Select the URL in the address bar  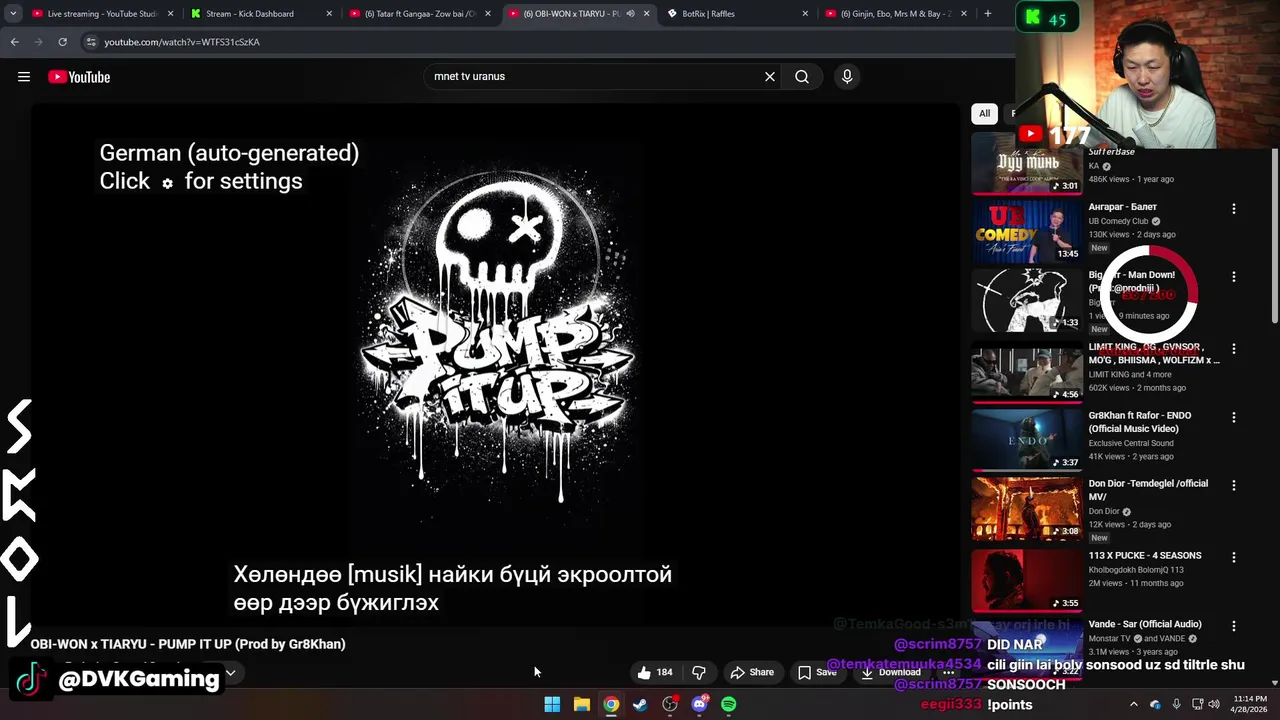(x=182, y=42)
